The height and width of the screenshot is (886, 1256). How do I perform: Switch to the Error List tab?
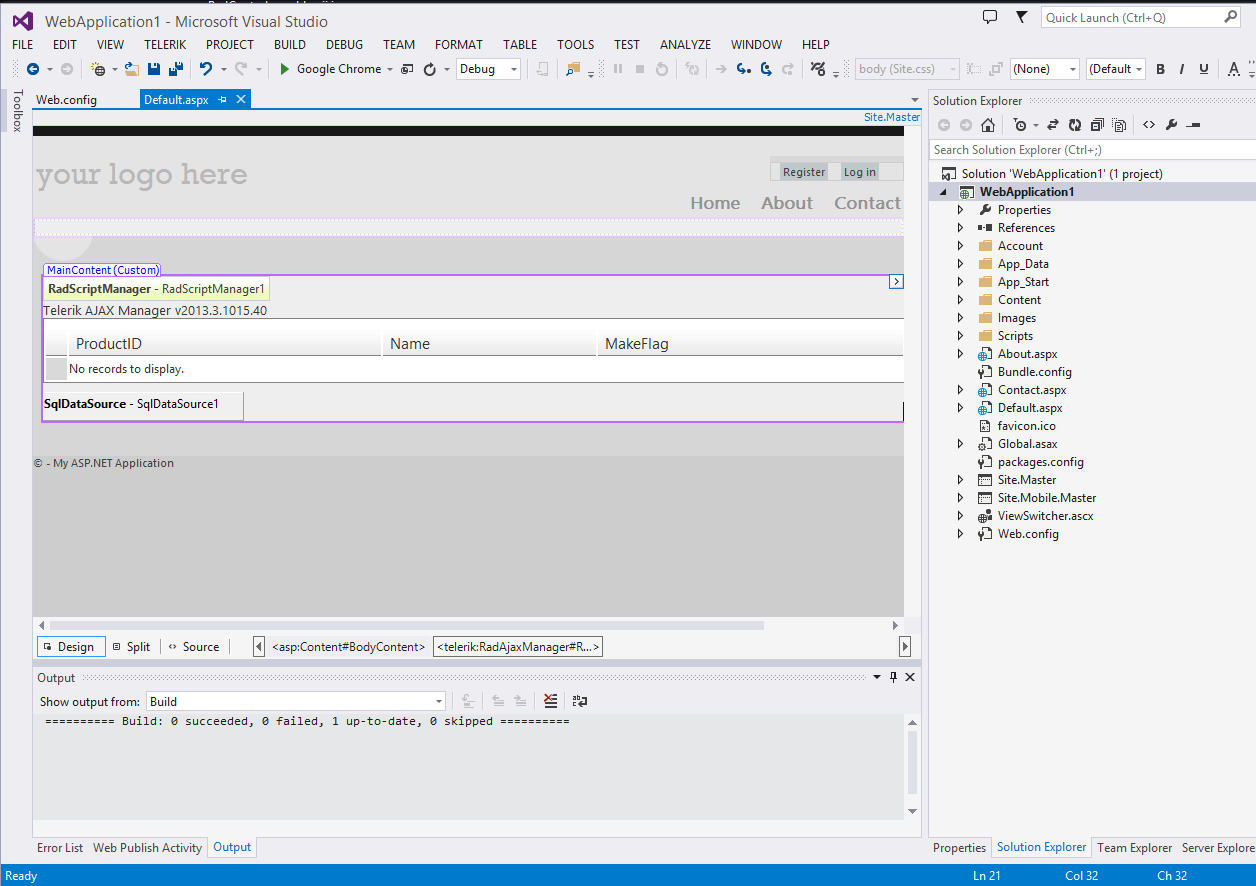(60, 848)
